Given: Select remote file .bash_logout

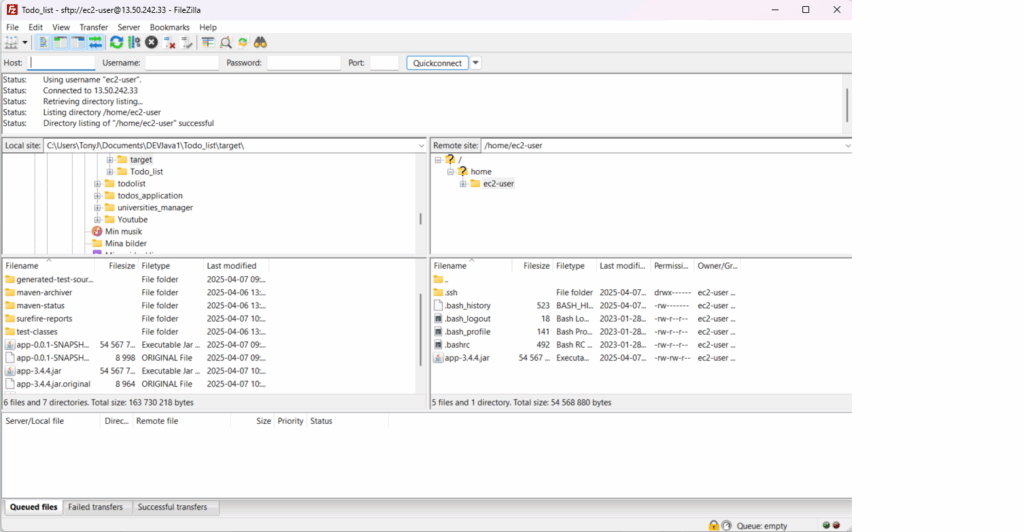Looking at the screenshot, I should tap(468, 319).
